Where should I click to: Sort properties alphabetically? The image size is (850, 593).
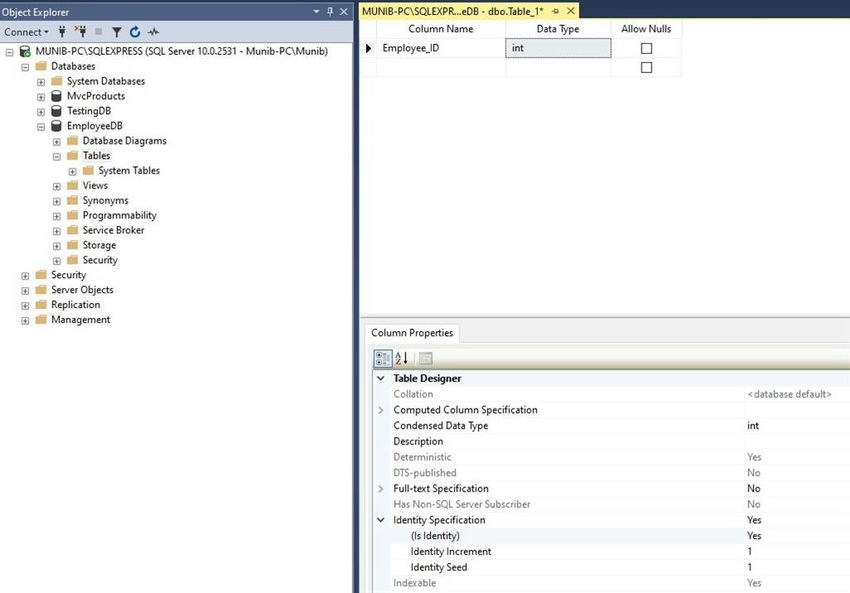[401, 358]
